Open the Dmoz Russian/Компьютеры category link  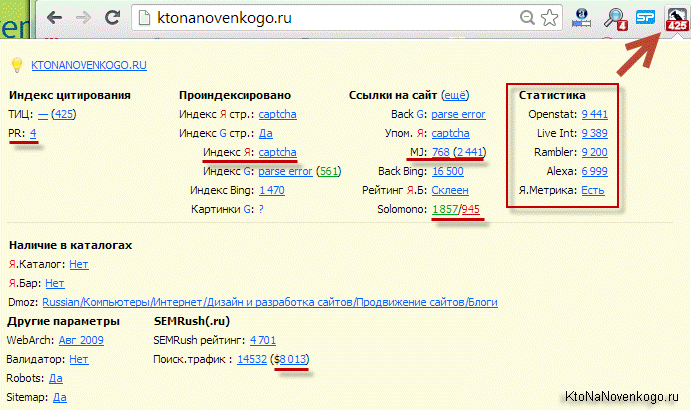click(270, 302)
